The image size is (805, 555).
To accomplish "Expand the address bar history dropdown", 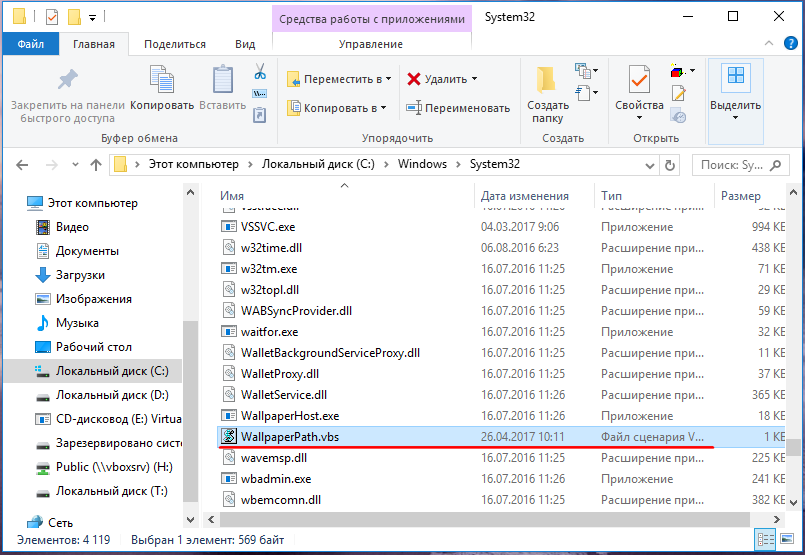I will [649, 165].
